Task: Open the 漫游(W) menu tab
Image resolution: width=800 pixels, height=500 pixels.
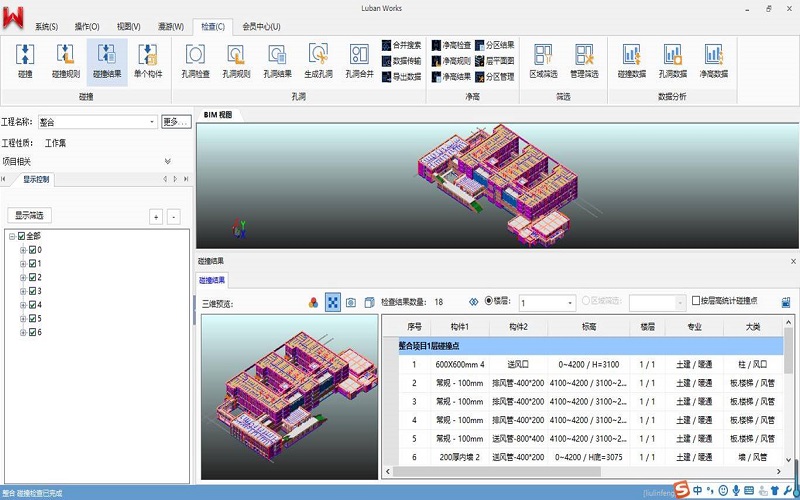Action: pos(171,27)
